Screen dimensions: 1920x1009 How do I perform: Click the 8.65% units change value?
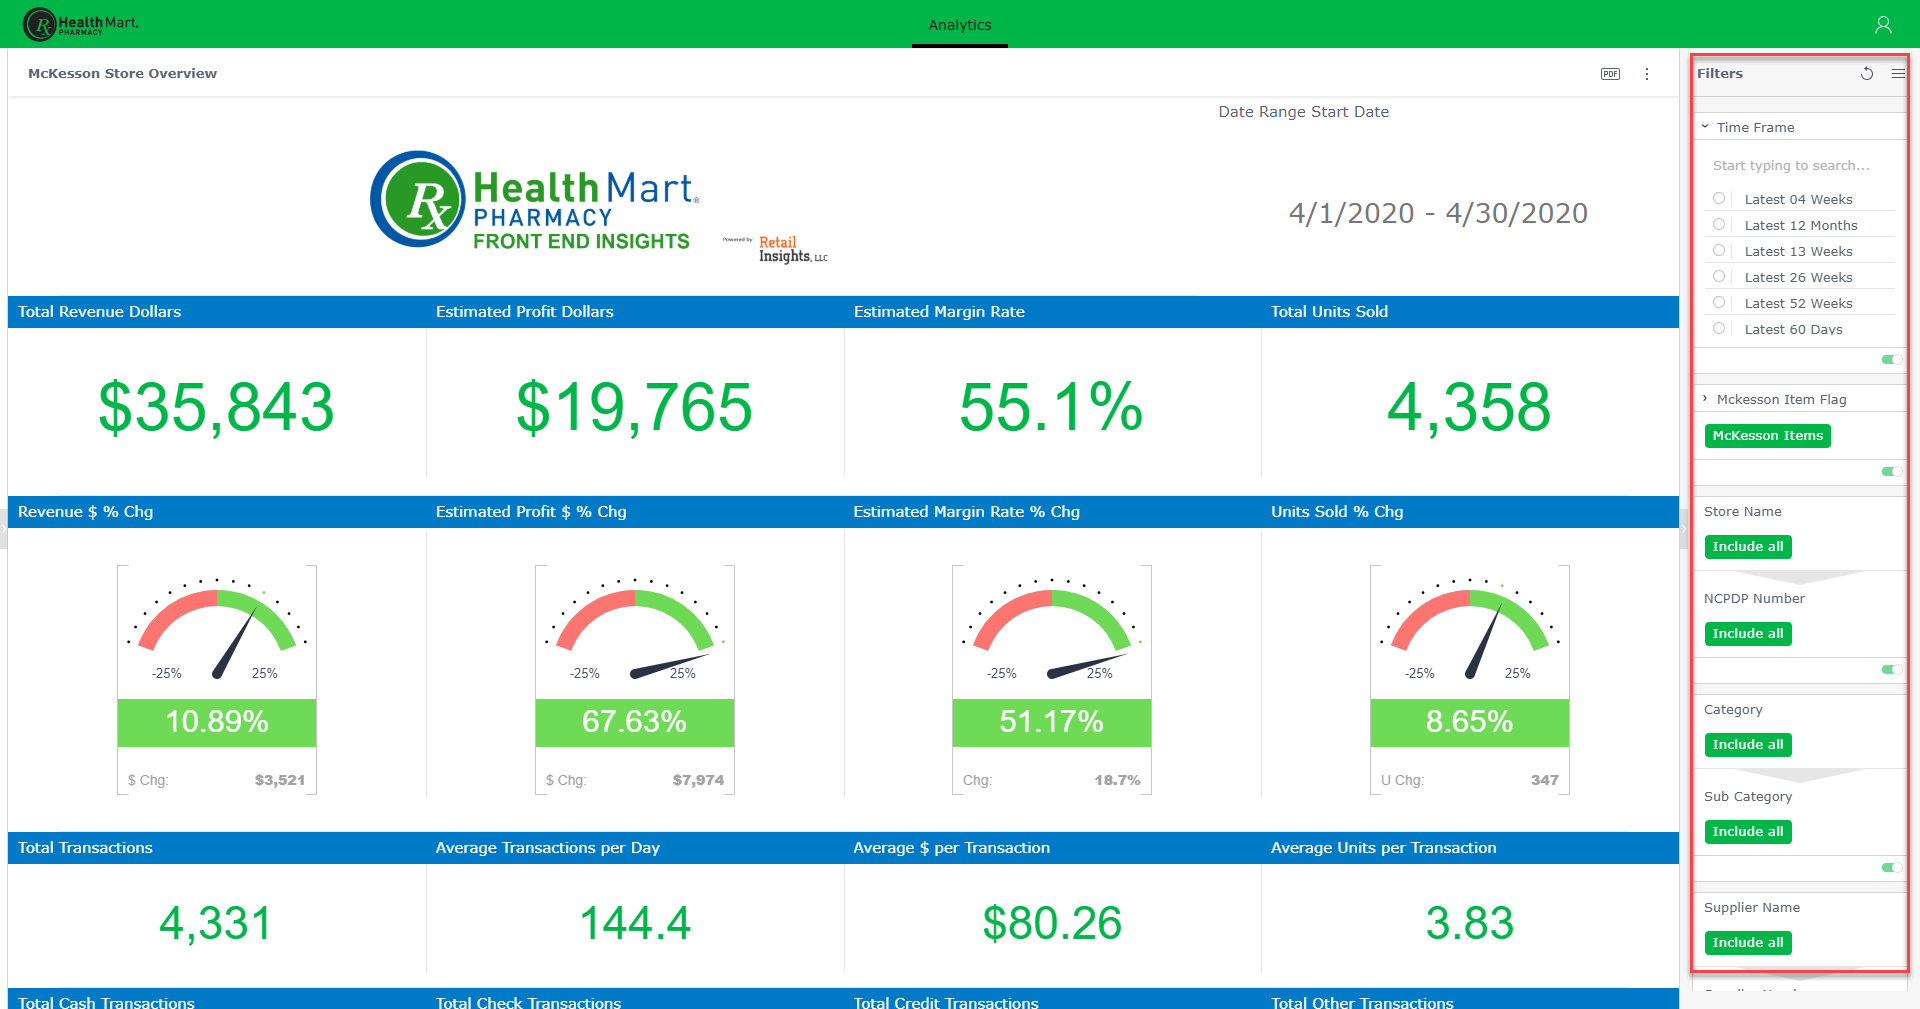tap(1470, 722)
